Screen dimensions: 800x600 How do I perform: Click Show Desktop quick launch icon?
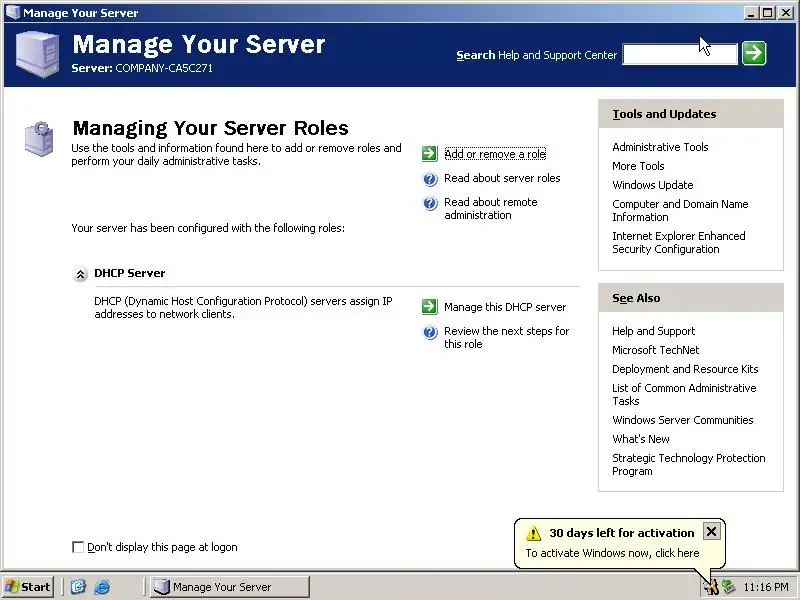pos(78,587)
